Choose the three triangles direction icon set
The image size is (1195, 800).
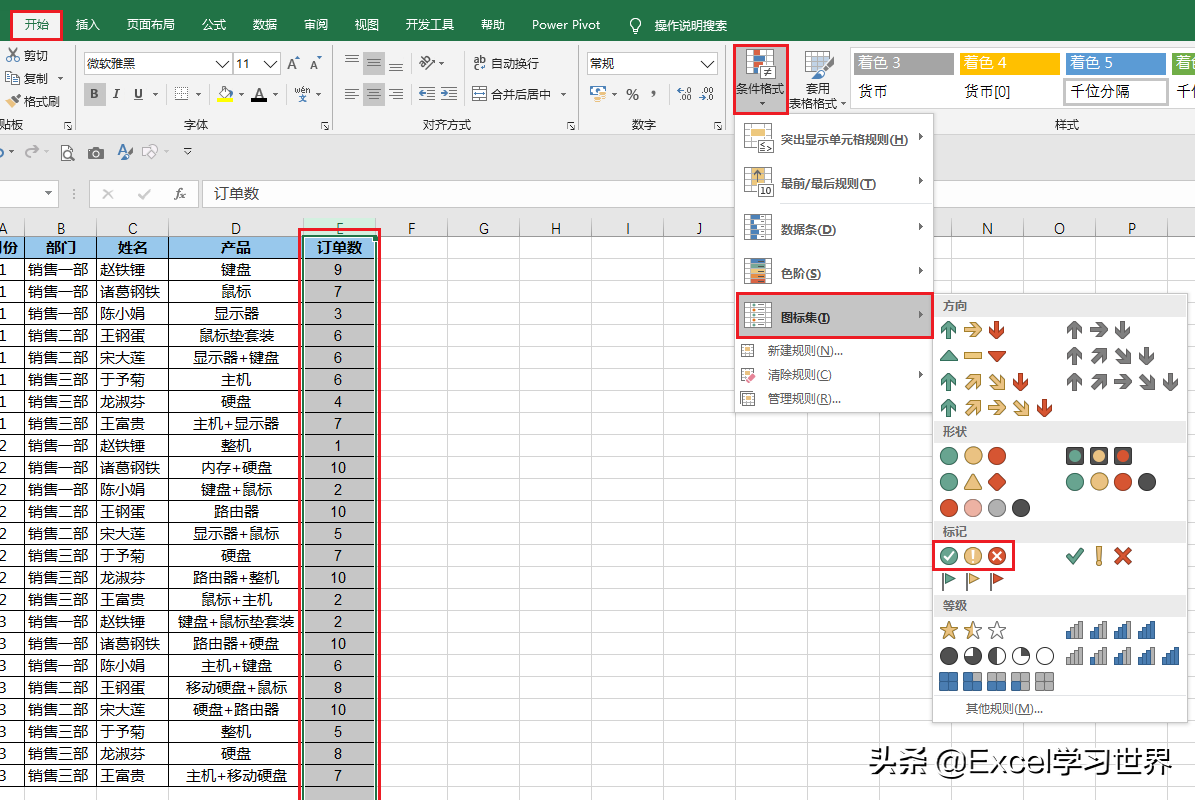tap(972, 355)
